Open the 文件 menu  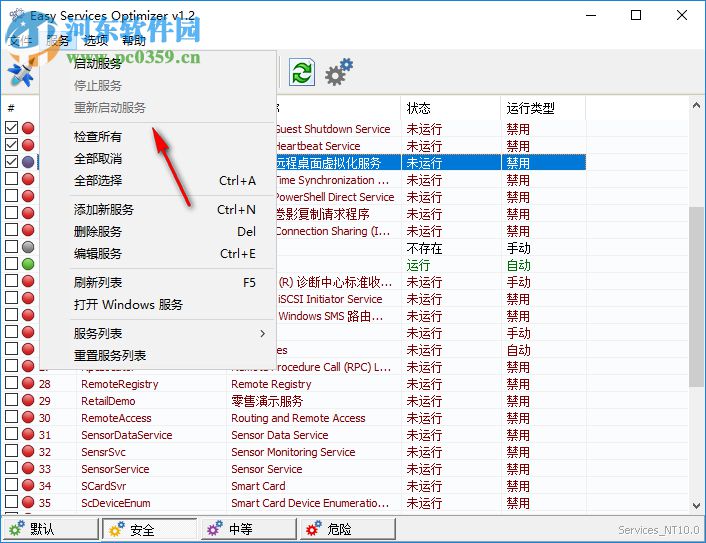tap(20, 41)
